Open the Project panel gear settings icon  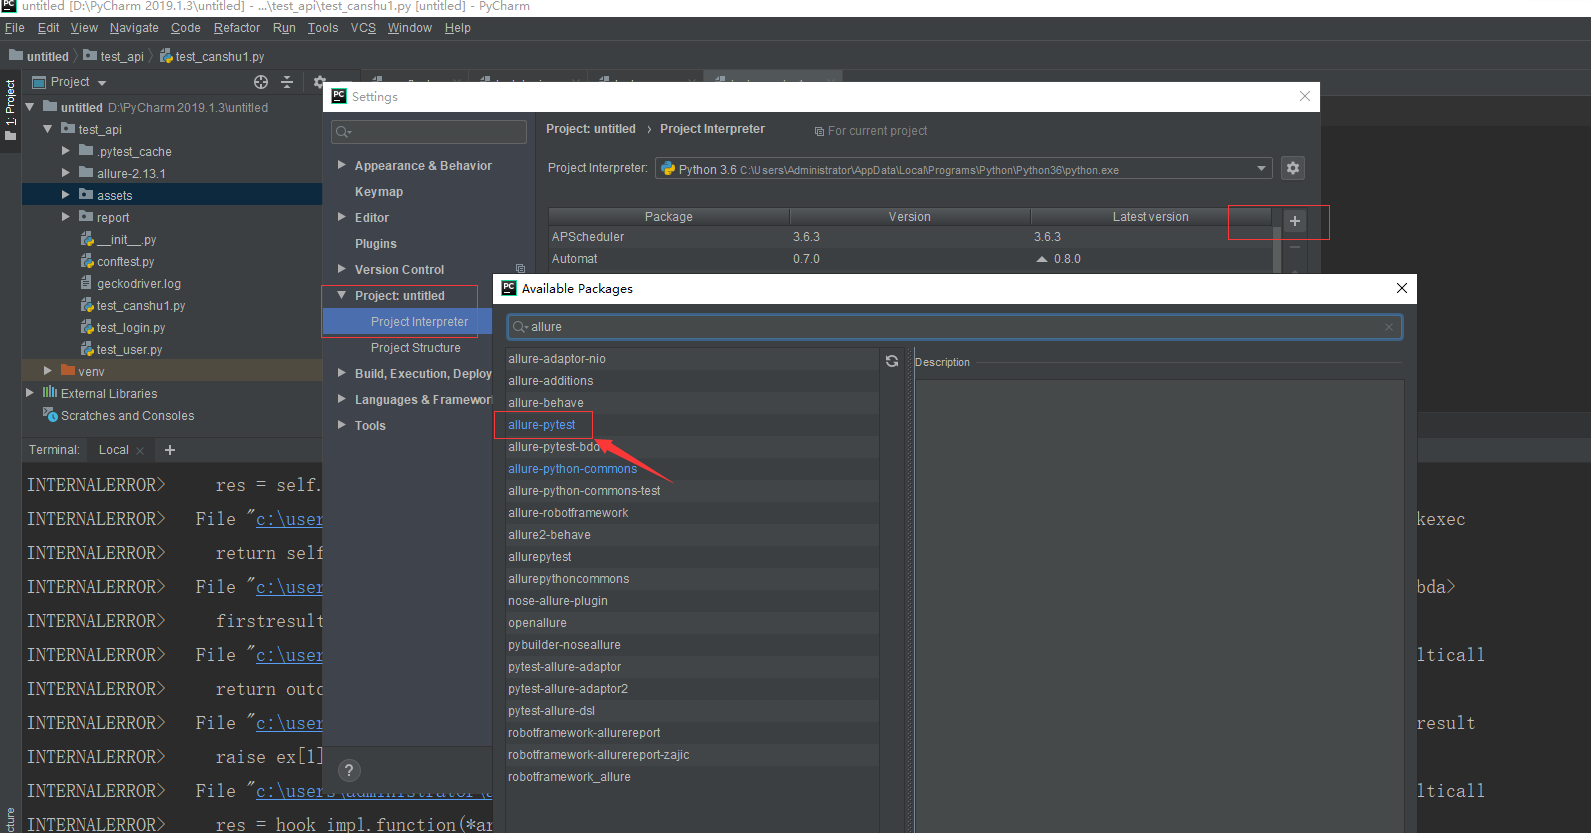[x=319, y=82]
